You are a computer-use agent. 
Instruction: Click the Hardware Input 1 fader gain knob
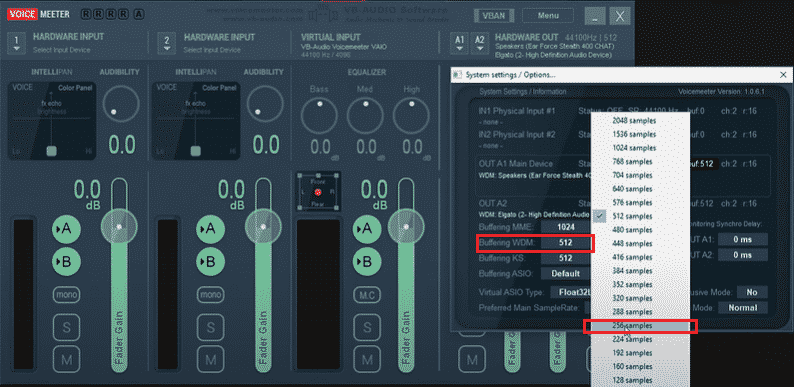pos(120,226)
